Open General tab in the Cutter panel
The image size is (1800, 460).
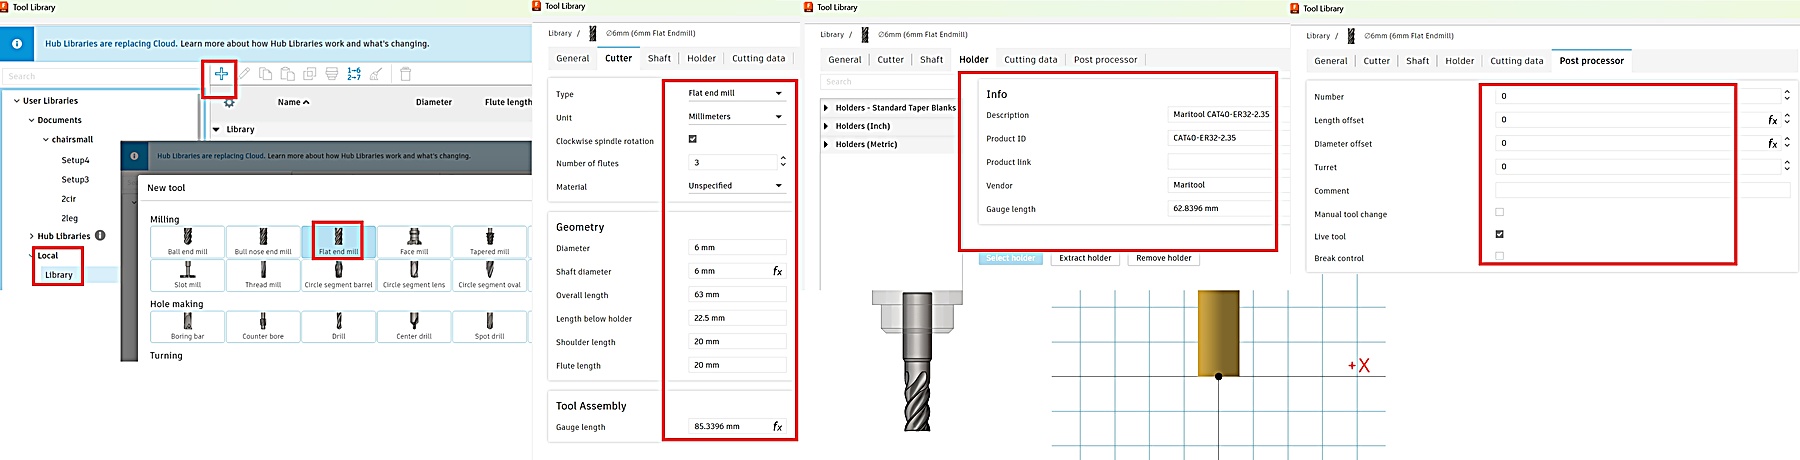tap(572, 58)
